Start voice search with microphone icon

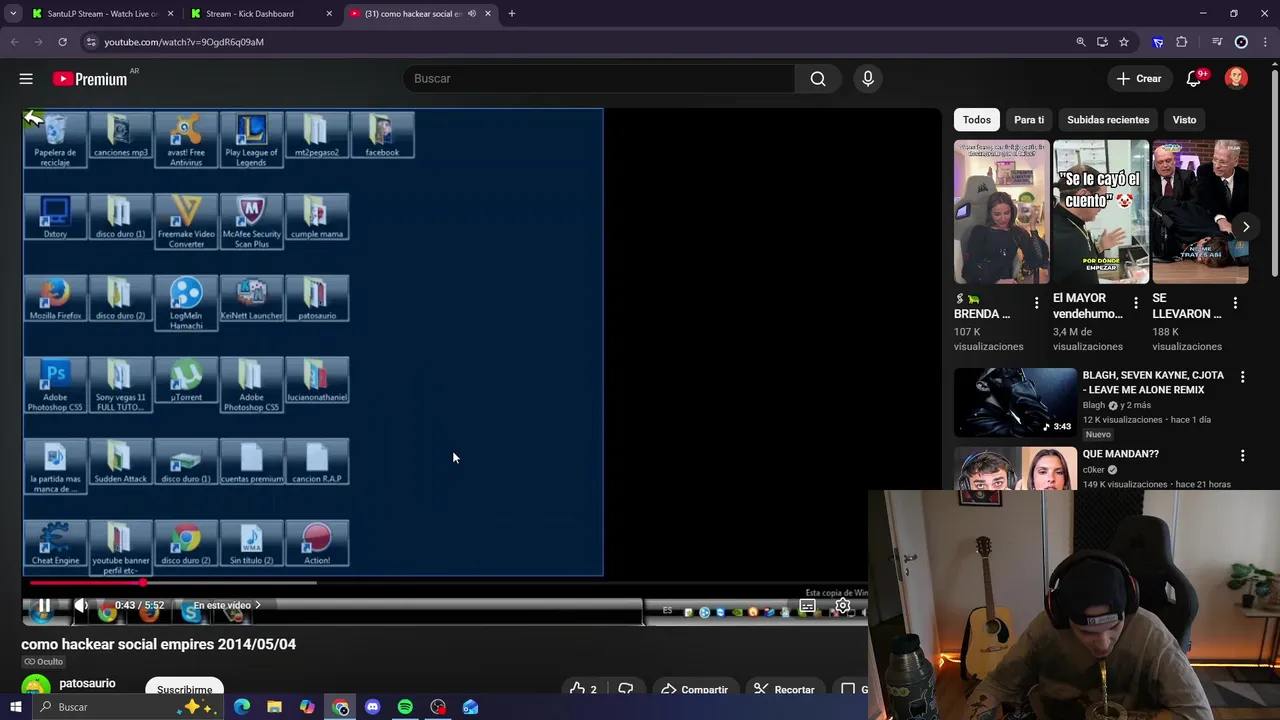coord(868,79)
